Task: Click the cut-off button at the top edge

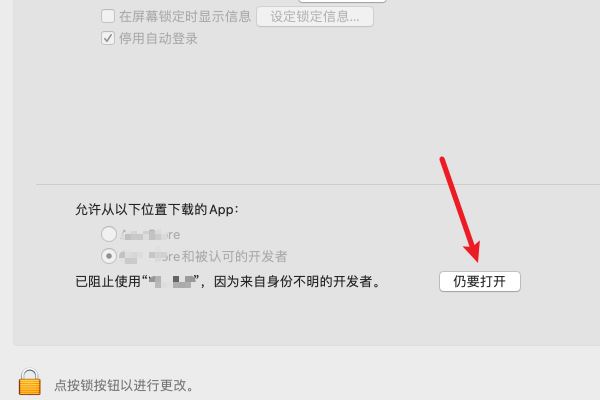Action: [342, 1]
